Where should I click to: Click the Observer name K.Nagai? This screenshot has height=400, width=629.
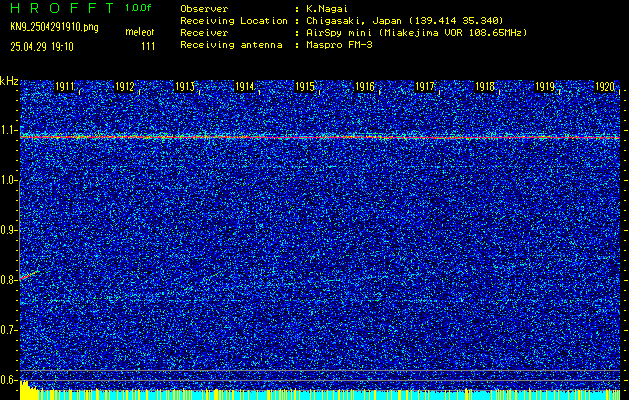pyautogui.click(x=327, y=9)
